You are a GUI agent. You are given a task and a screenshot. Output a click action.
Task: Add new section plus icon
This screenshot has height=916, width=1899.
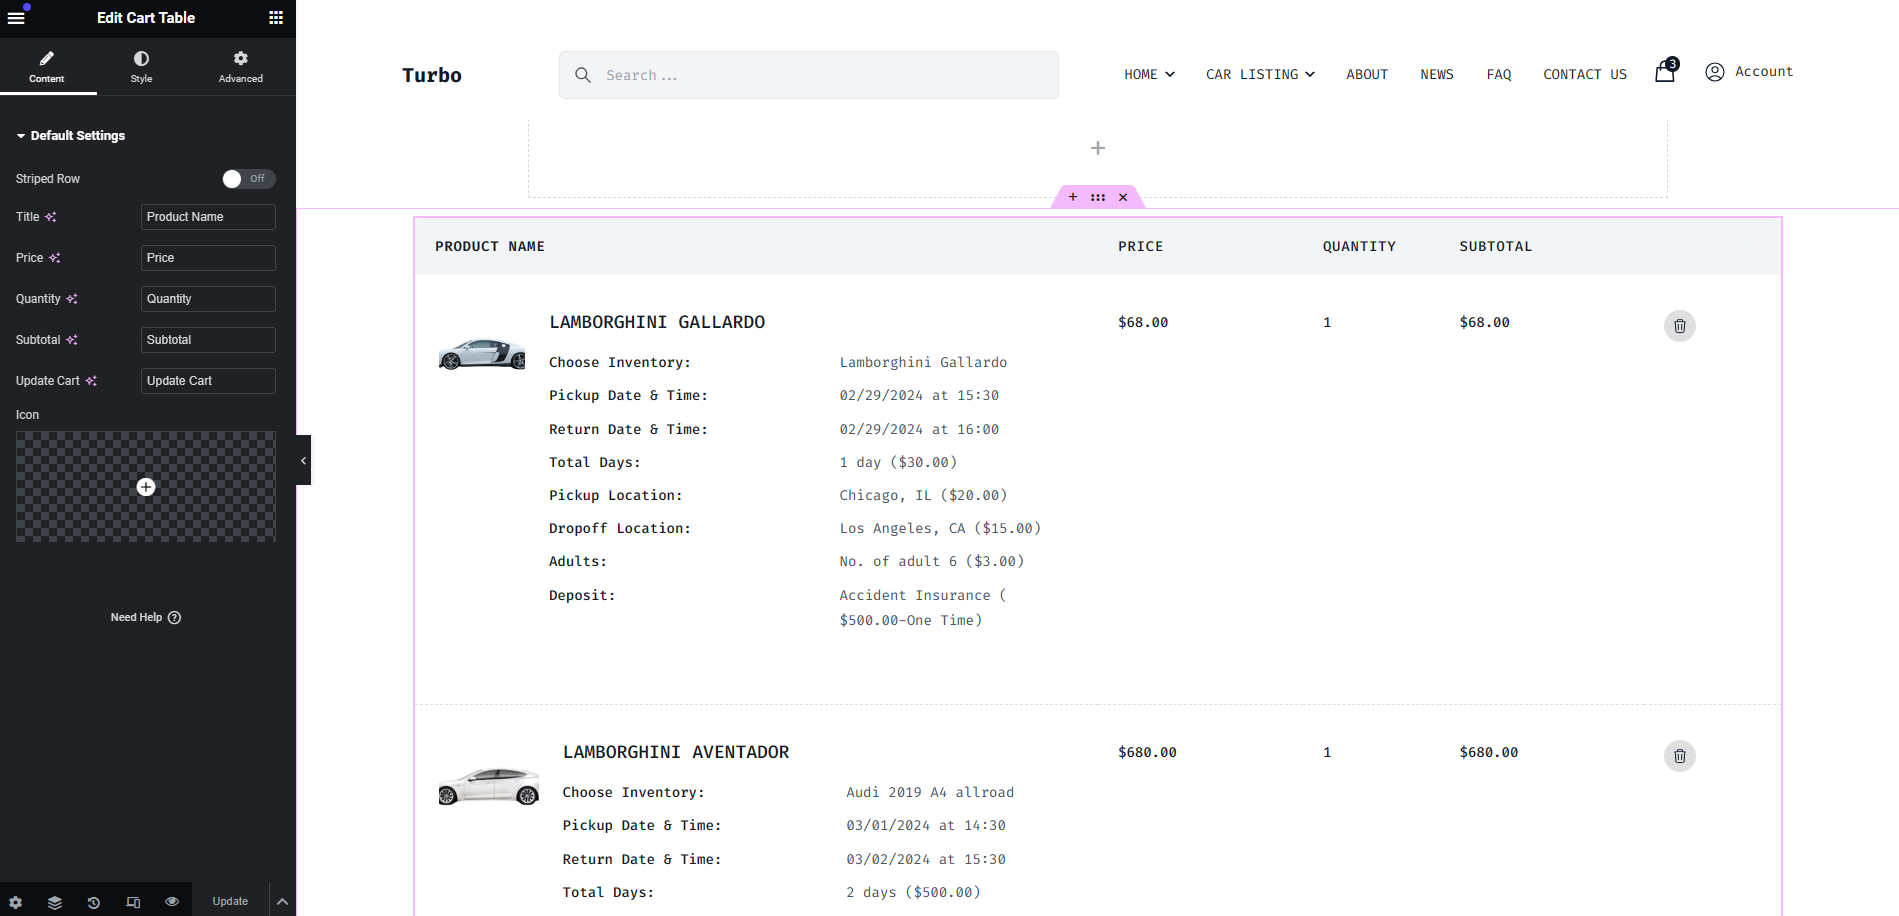click(1098, 148)
